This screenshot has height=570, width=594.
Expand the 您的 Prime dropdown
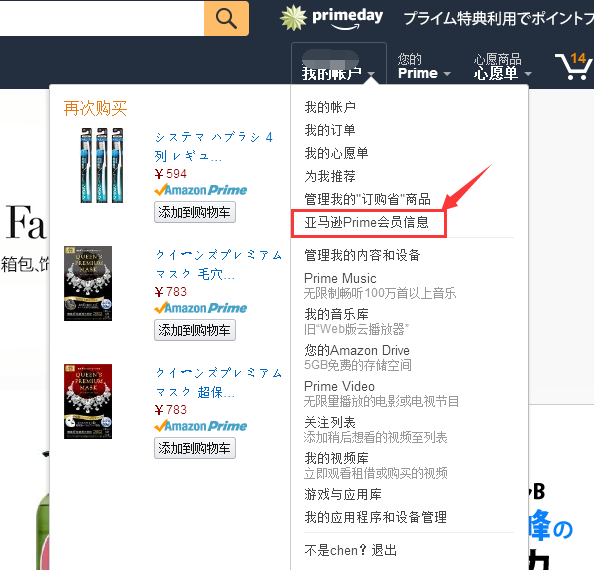(x=424, y=66)
